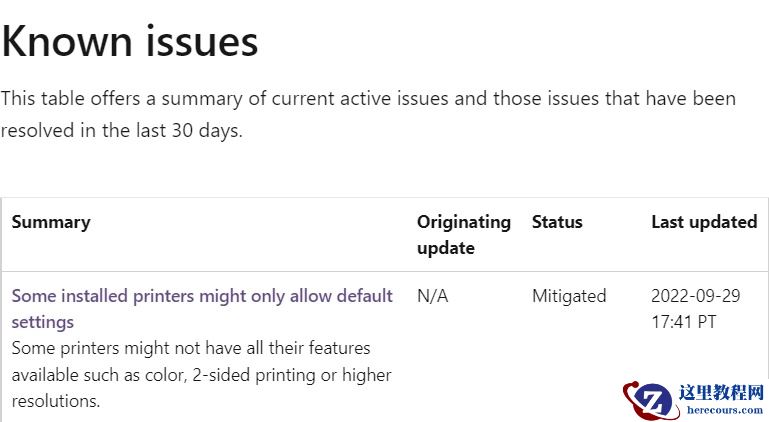Viewport: 769px width, 422px height.
Task: Click the Summary column header
Action: pos(51,222)
